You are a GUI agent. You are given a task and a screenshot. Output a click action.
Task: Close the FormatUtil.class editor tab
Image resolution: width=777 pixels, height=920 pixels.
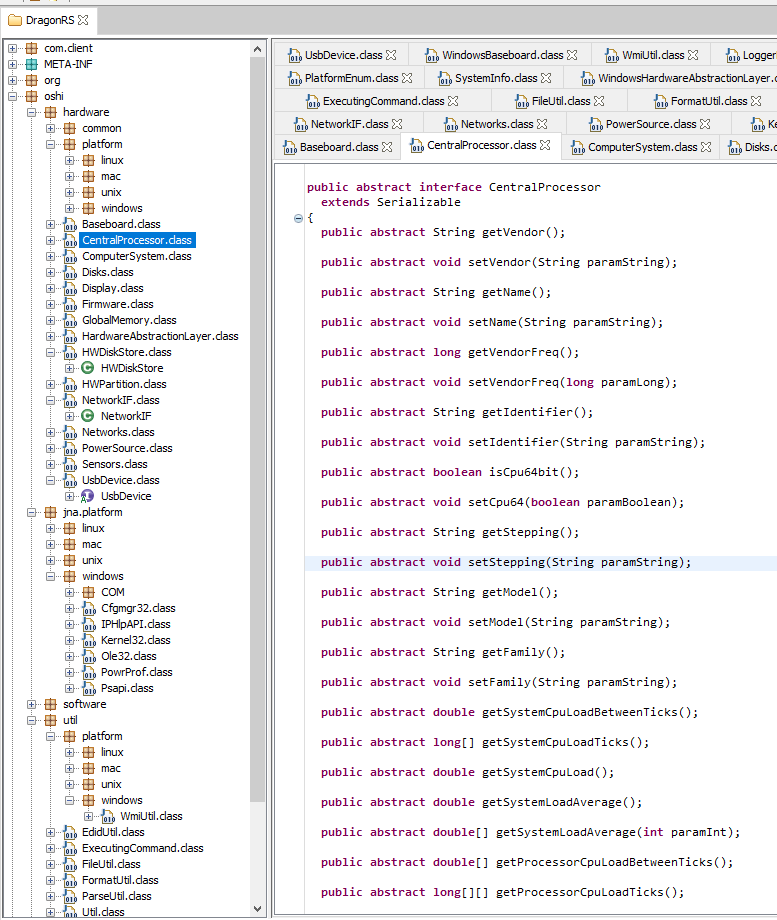click(x=756, y=101)
